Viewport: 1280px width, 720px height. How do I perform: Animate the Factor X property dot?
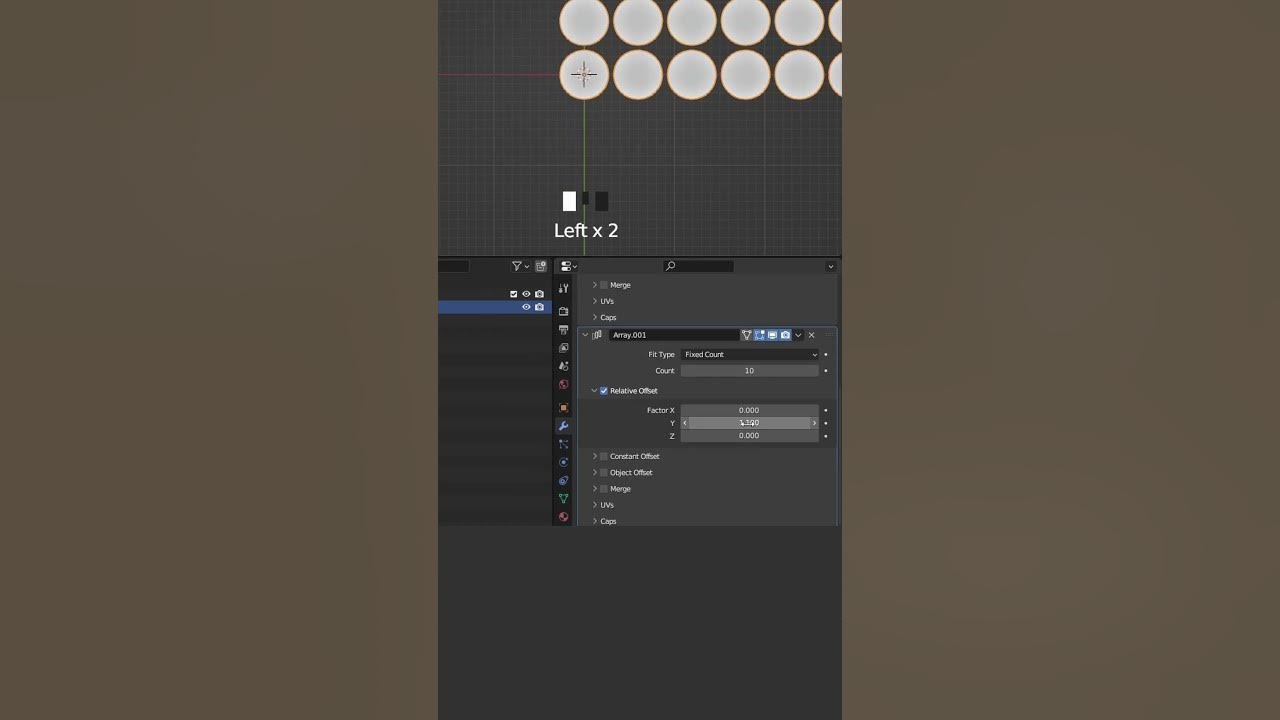826,410
